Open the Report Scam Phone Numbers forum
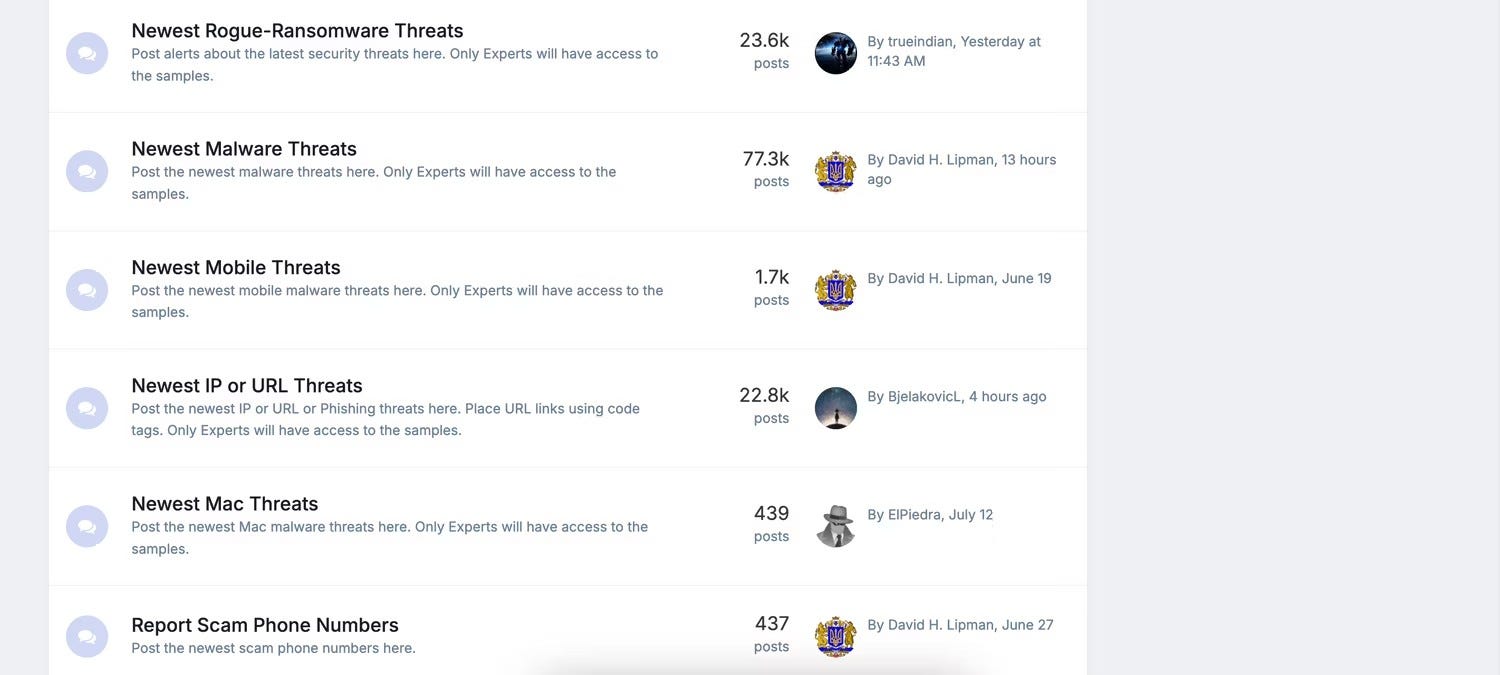 tap(265, 625)
